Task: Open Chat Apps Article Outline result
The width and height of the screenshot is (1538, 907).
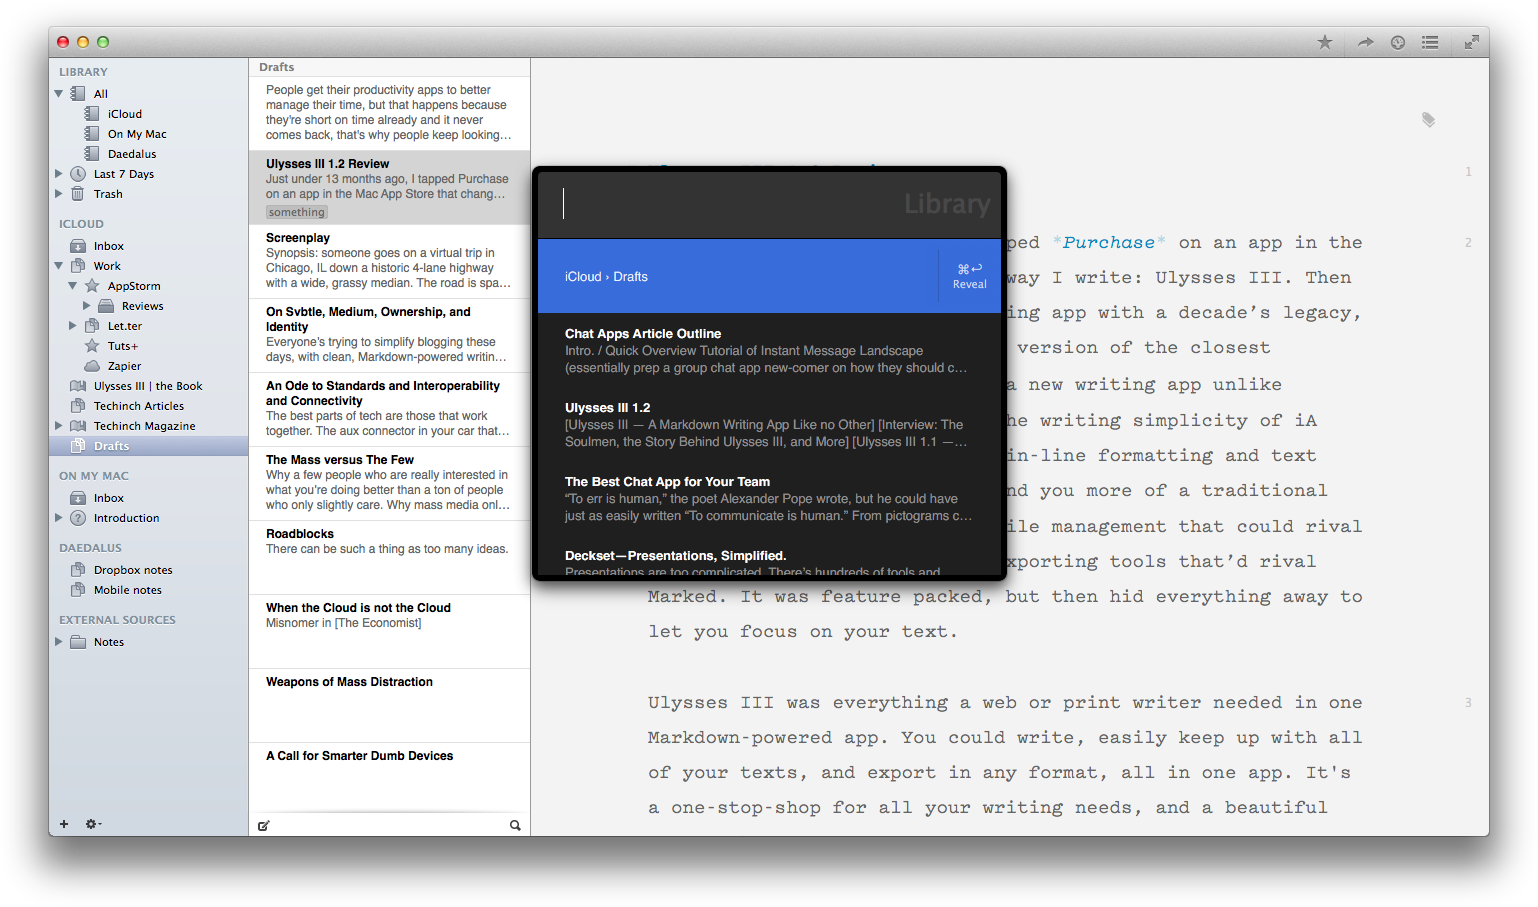Action: coord(769,350)
